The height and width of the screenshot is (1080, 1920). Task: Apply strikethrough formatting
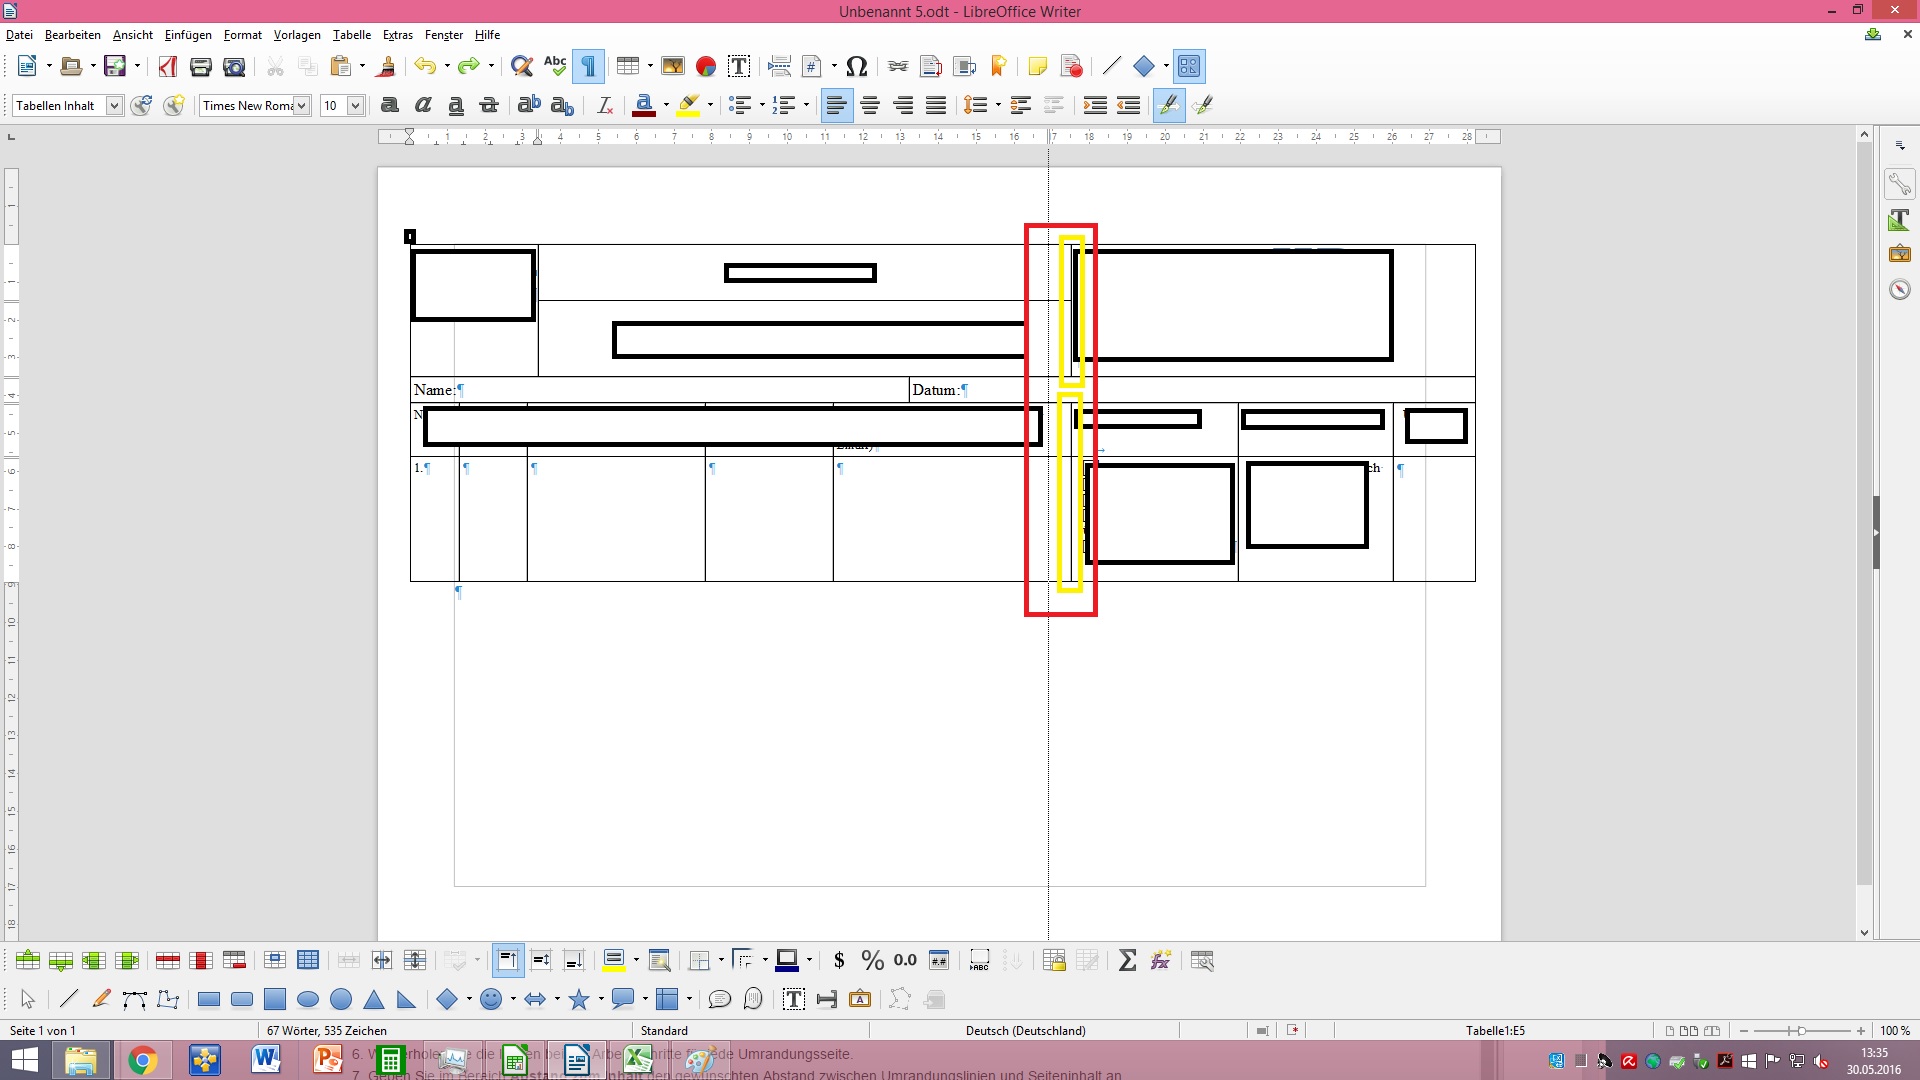click(489, 105)
